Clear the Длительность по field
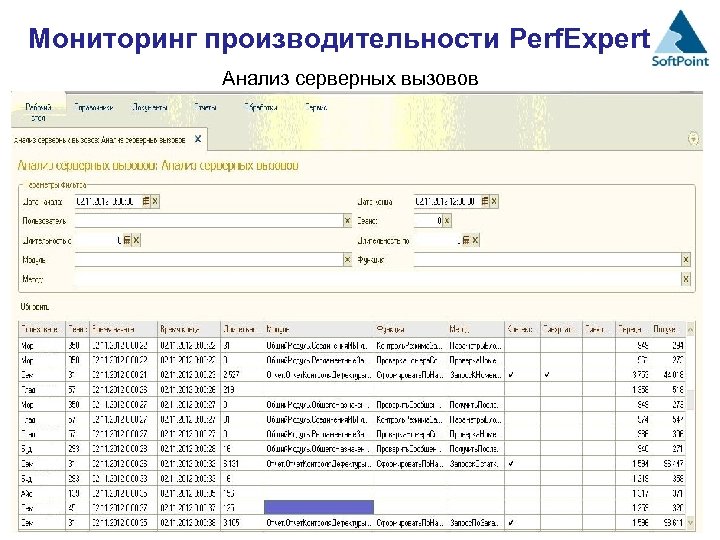The width and height of the screenshot is (720, 540). click(475, 240)
